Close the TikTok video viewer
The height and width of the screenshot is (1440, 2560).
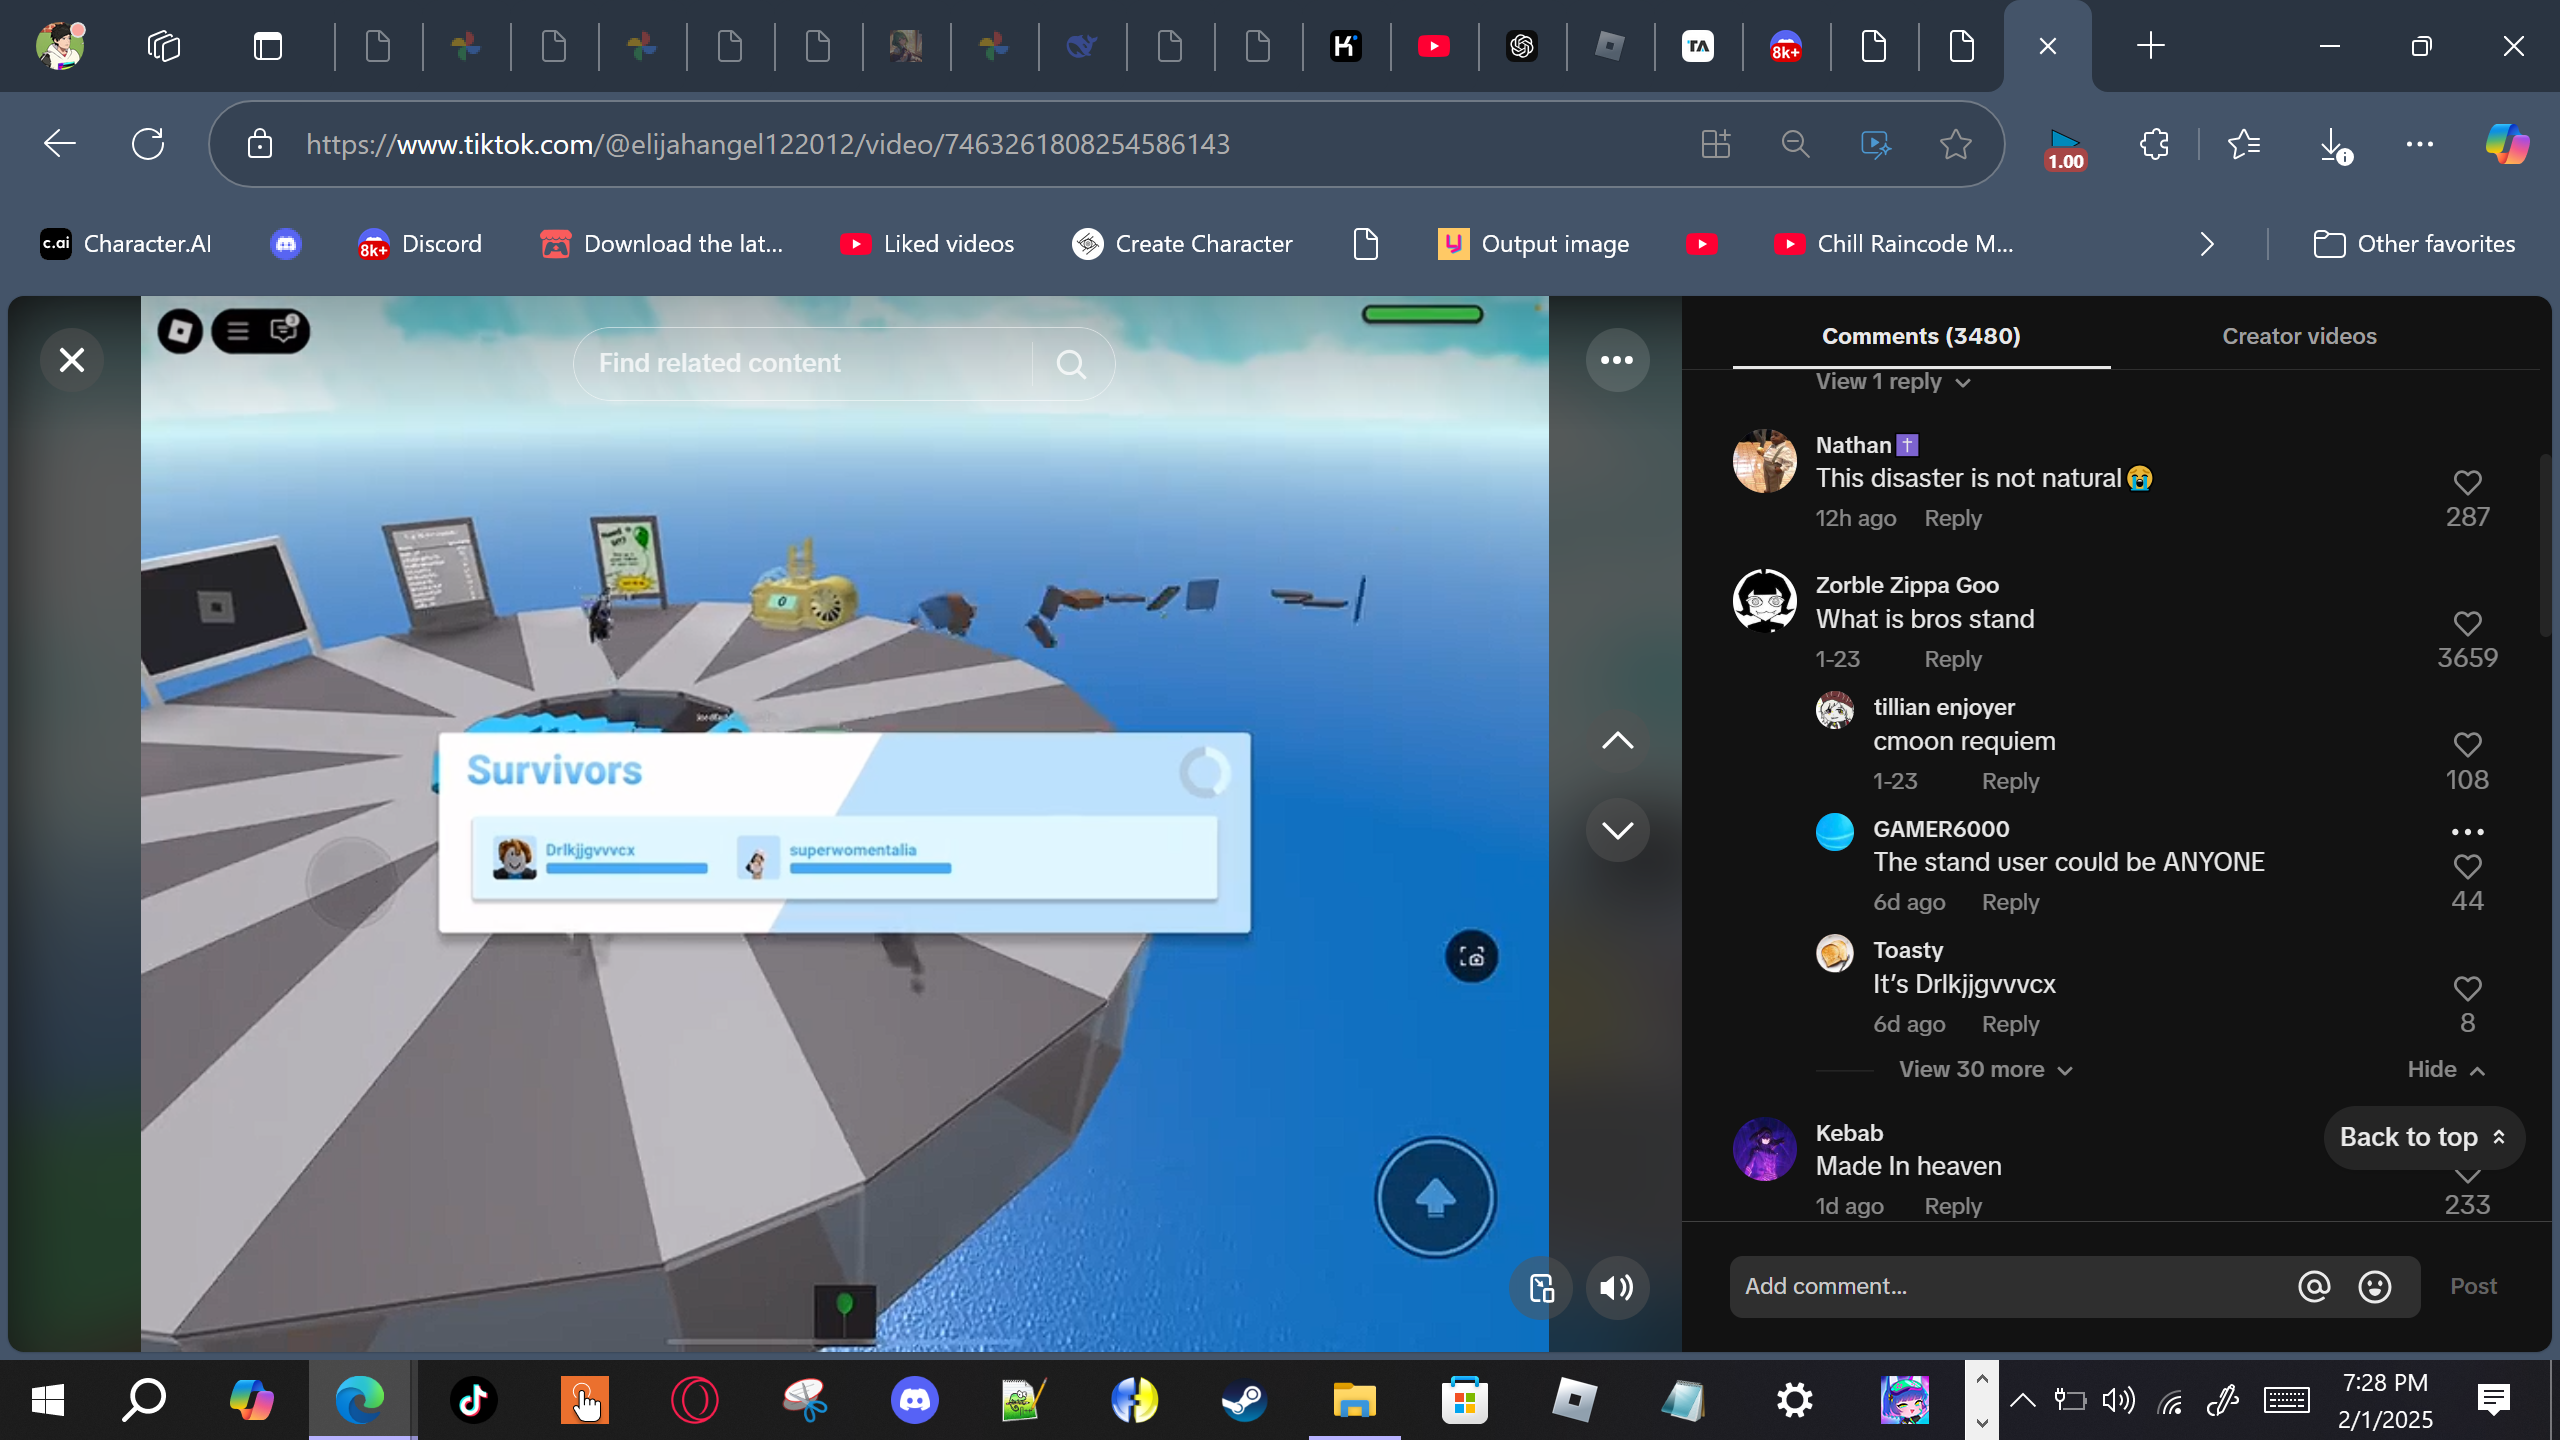(x=72, y=360)
